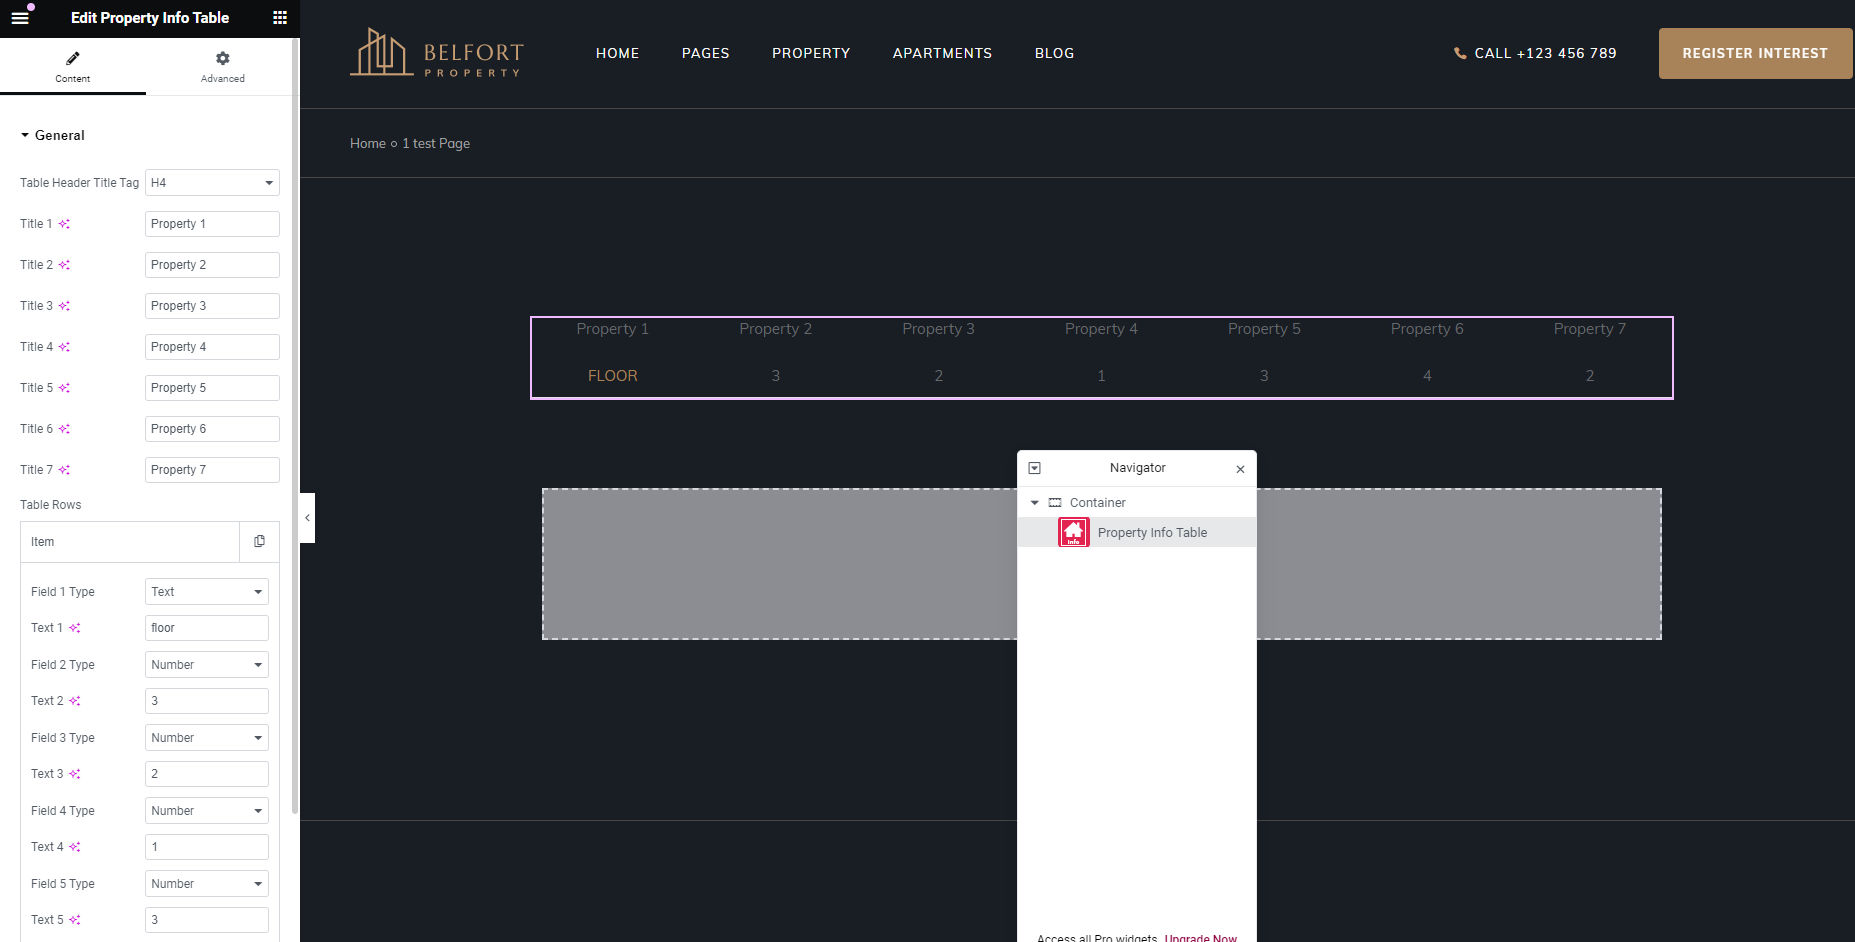
Task: Click the Upgrade Now link
Action: pos(1201,937)
